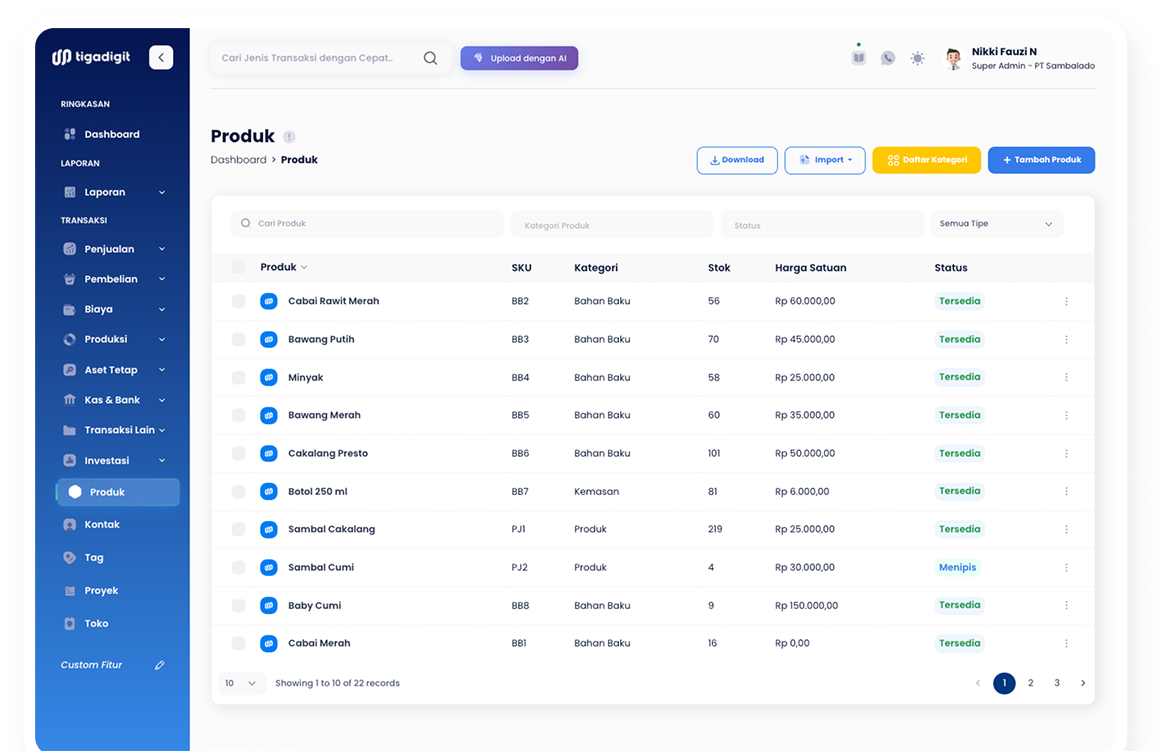Open notifications via the book icon
This screenshot has height=751, width=1165.
[858, 58]
